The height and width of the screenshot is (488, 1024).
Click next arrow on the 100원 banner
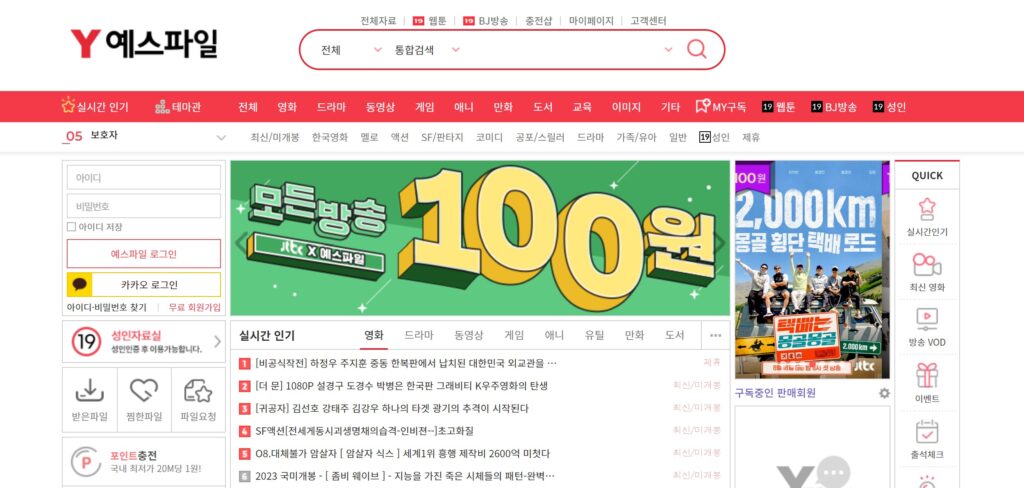(720, 243)
